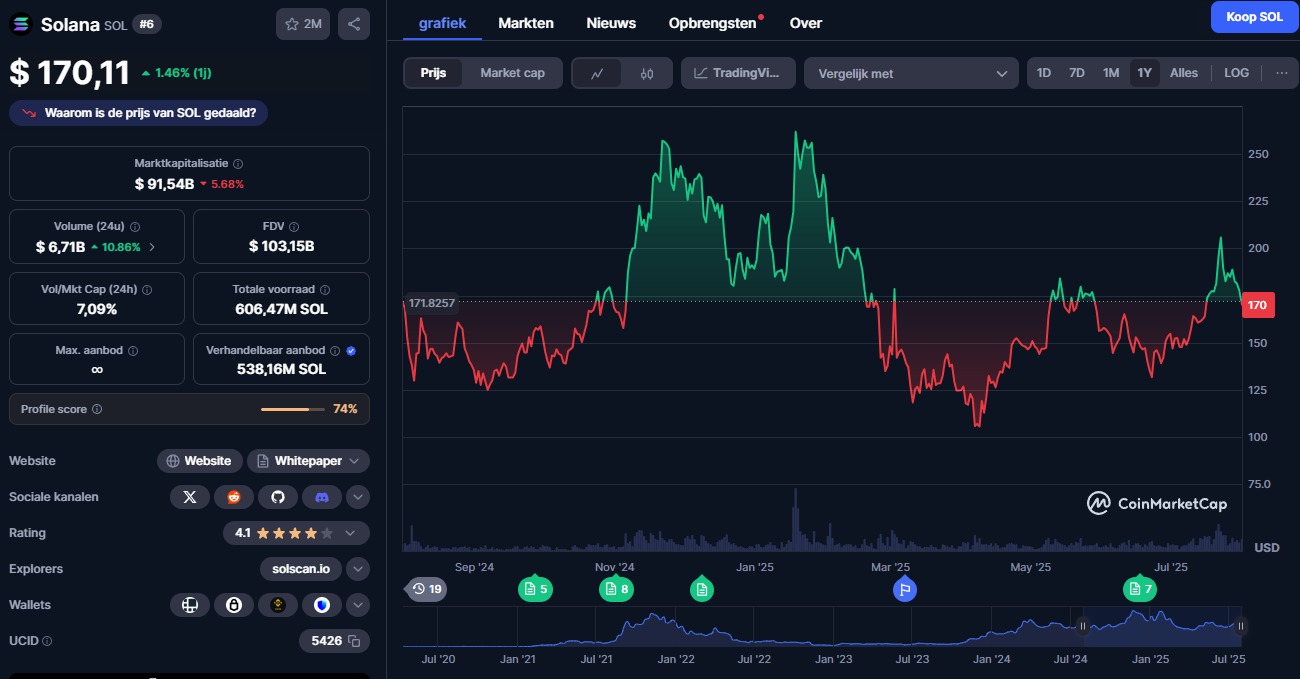Open the Binance wallet icon
The width and height of the screenshot is (1300, 679).
[x=278, y=605]
